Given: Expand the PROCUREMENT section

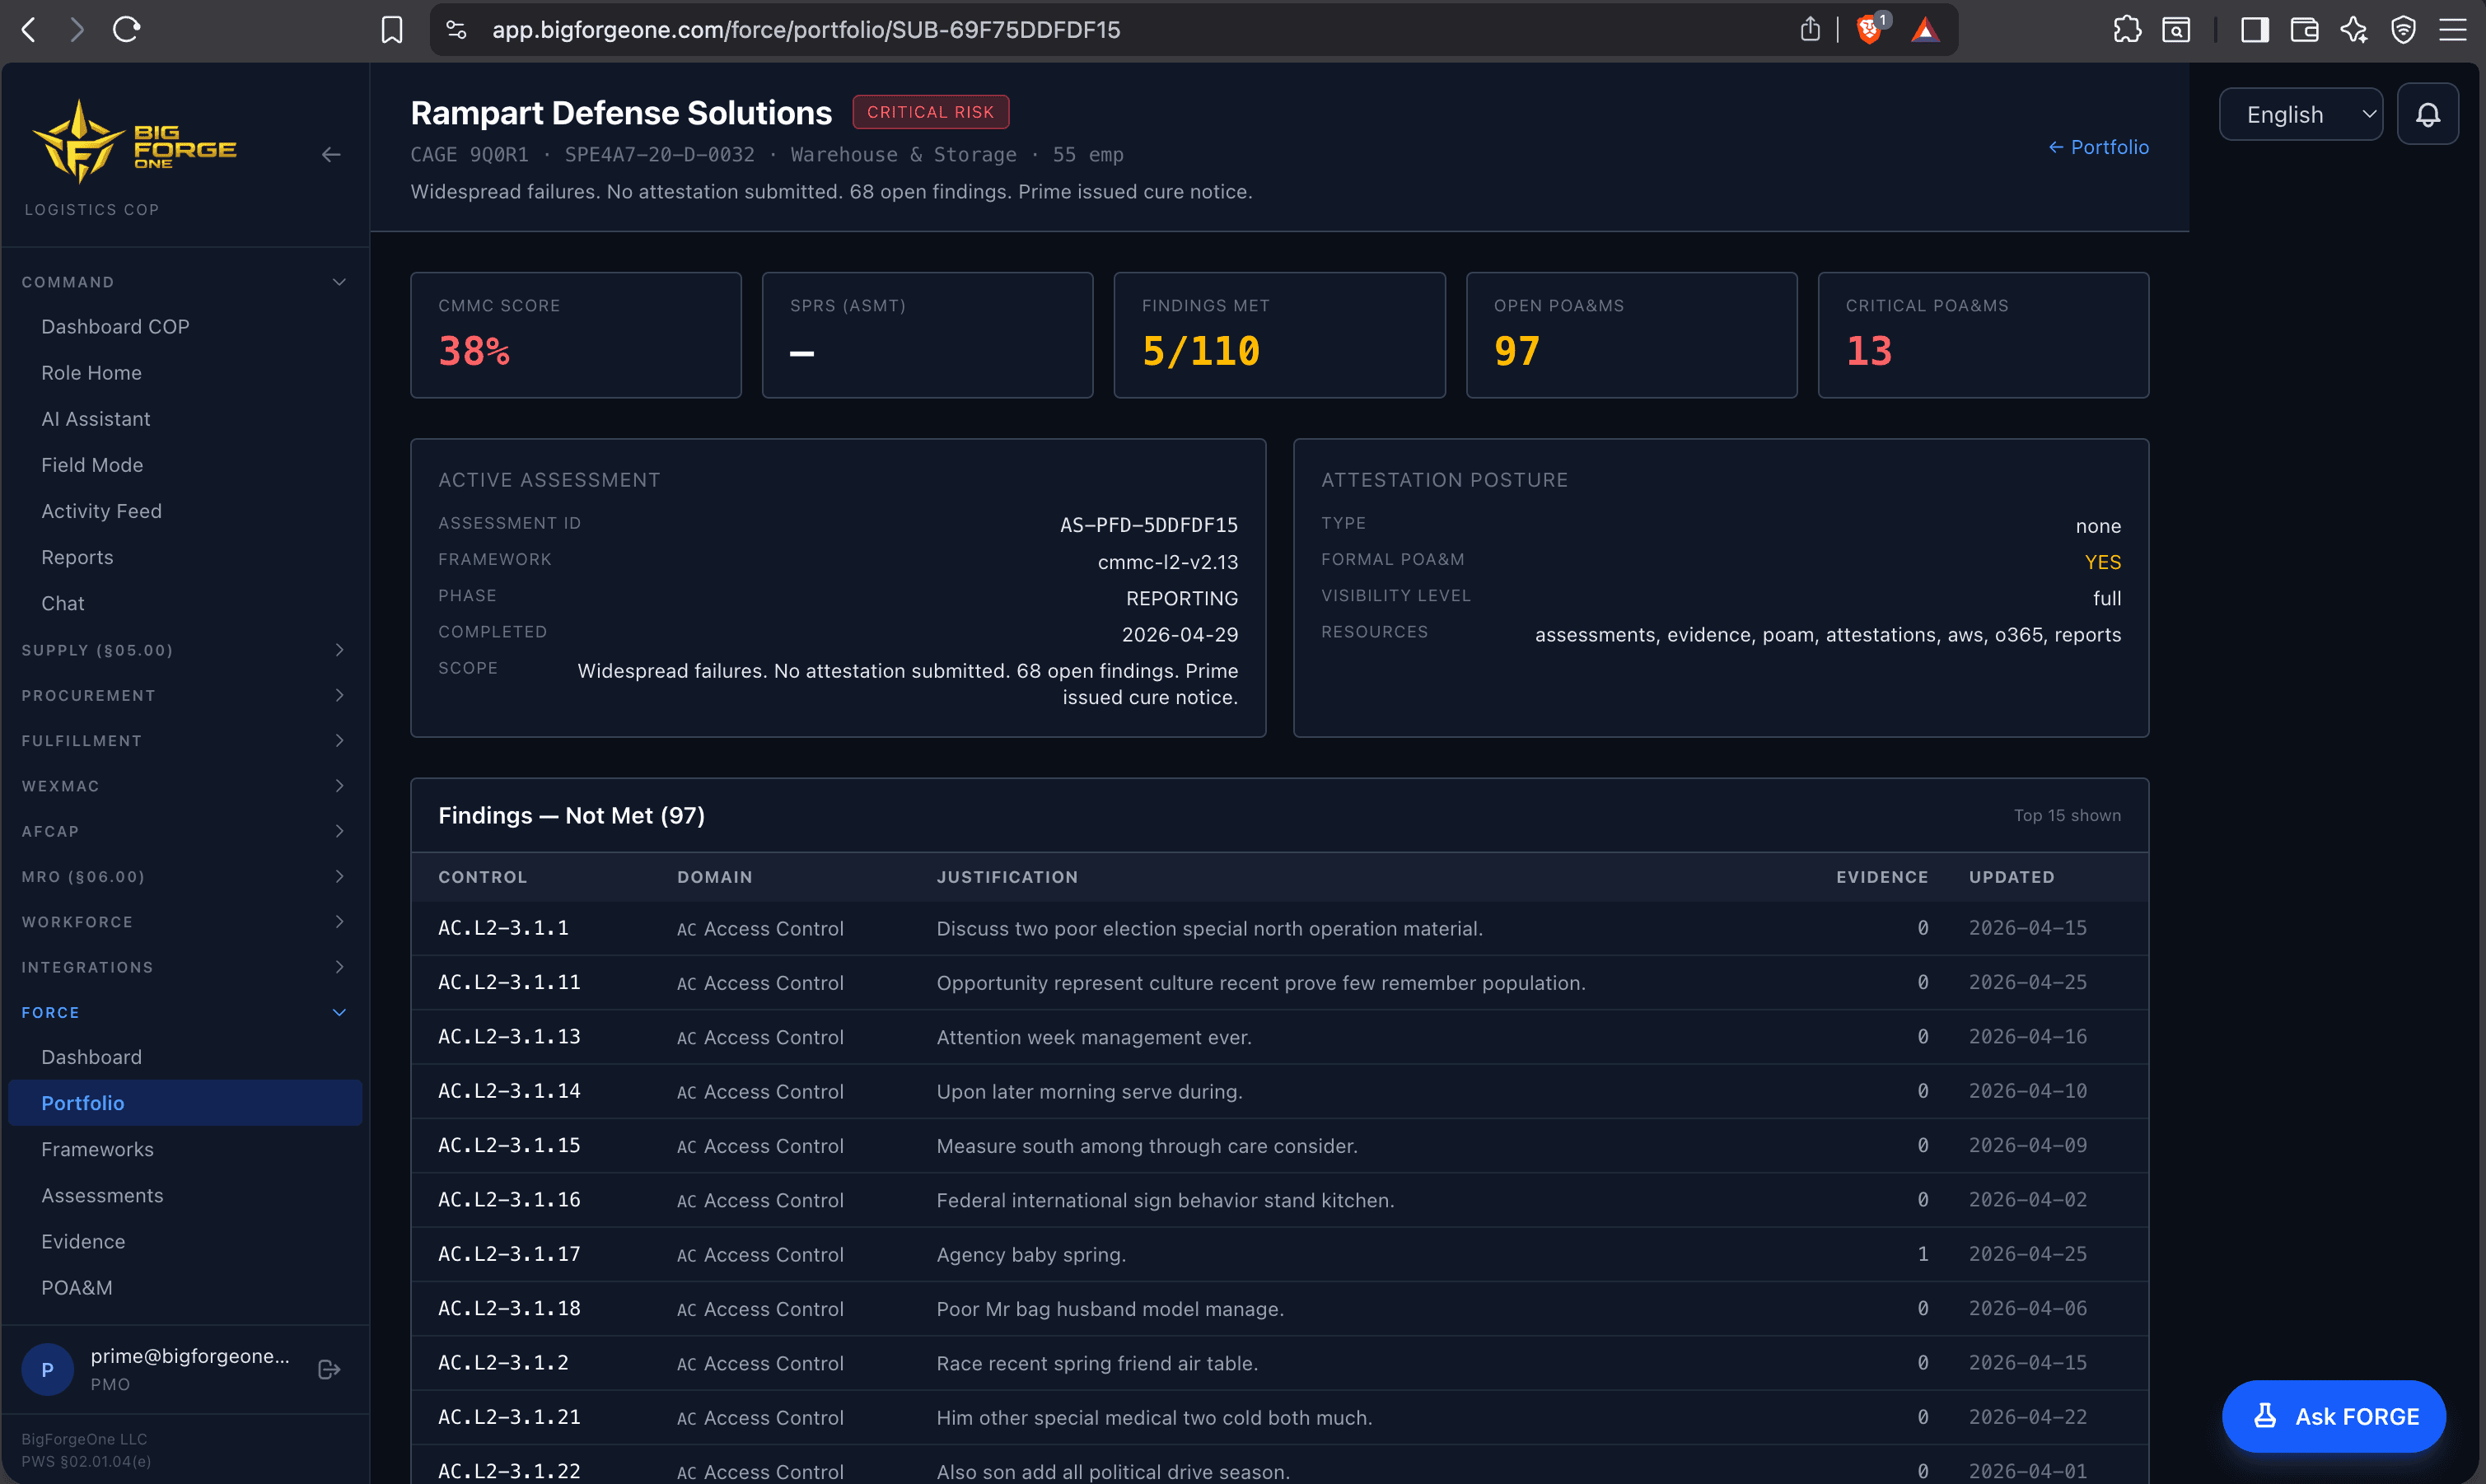Looking at the screenshot, I should (x=185, y=695).
